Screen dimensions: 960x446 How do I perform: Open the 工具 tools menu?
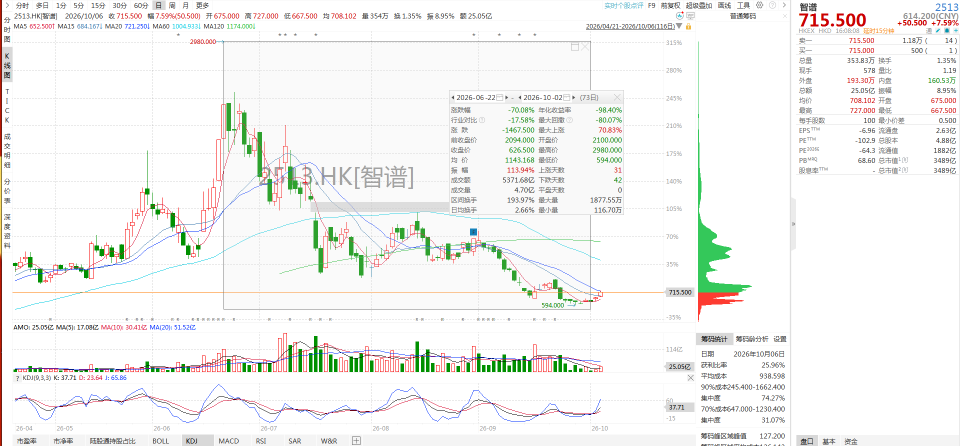pyautogui.click(x=743, y=5)
